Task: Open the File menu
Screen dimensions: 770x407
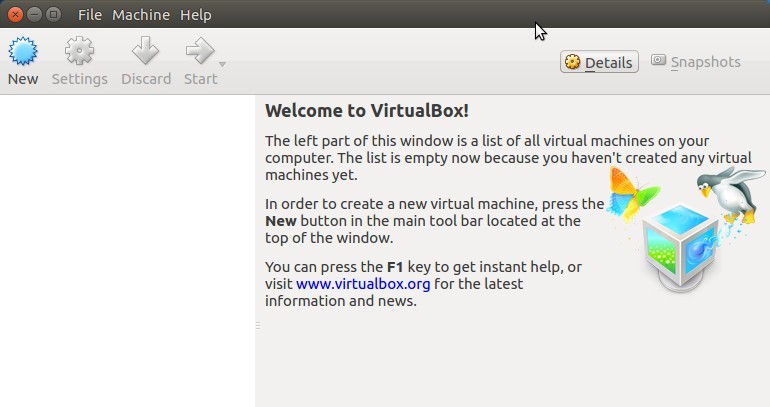Action: [x=90, y=15]
